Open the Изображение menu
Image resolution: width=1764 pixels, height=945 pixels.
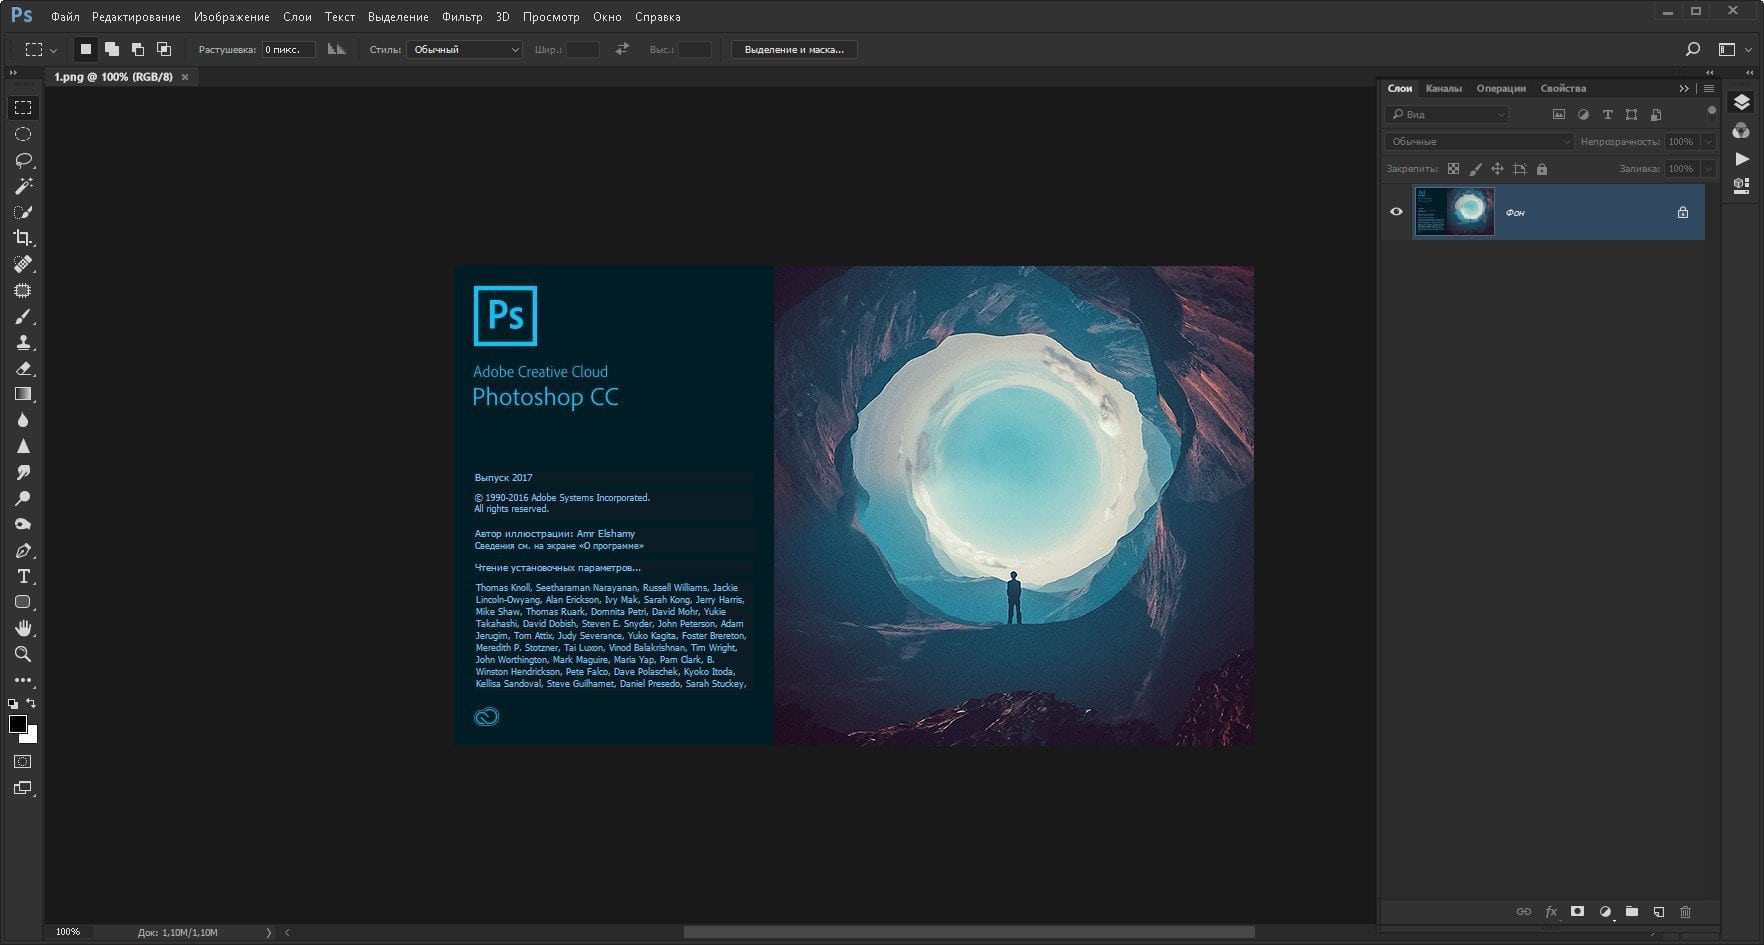232,17
